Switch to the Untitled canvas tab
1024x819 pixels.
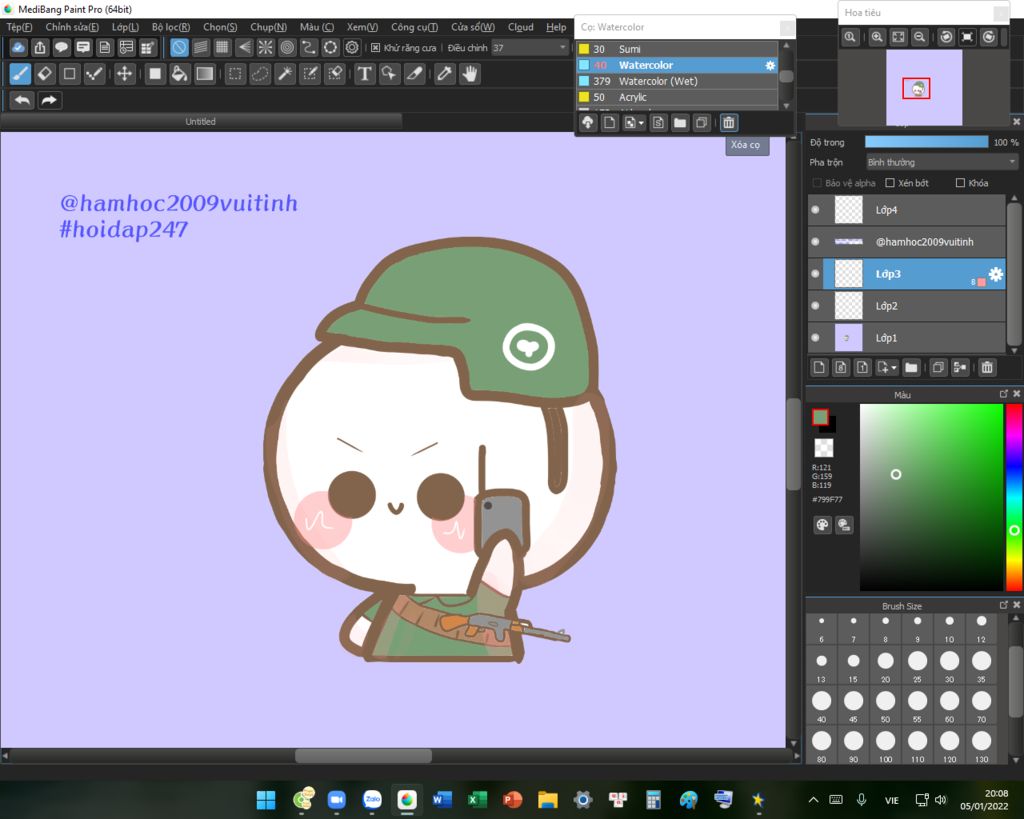200,121
